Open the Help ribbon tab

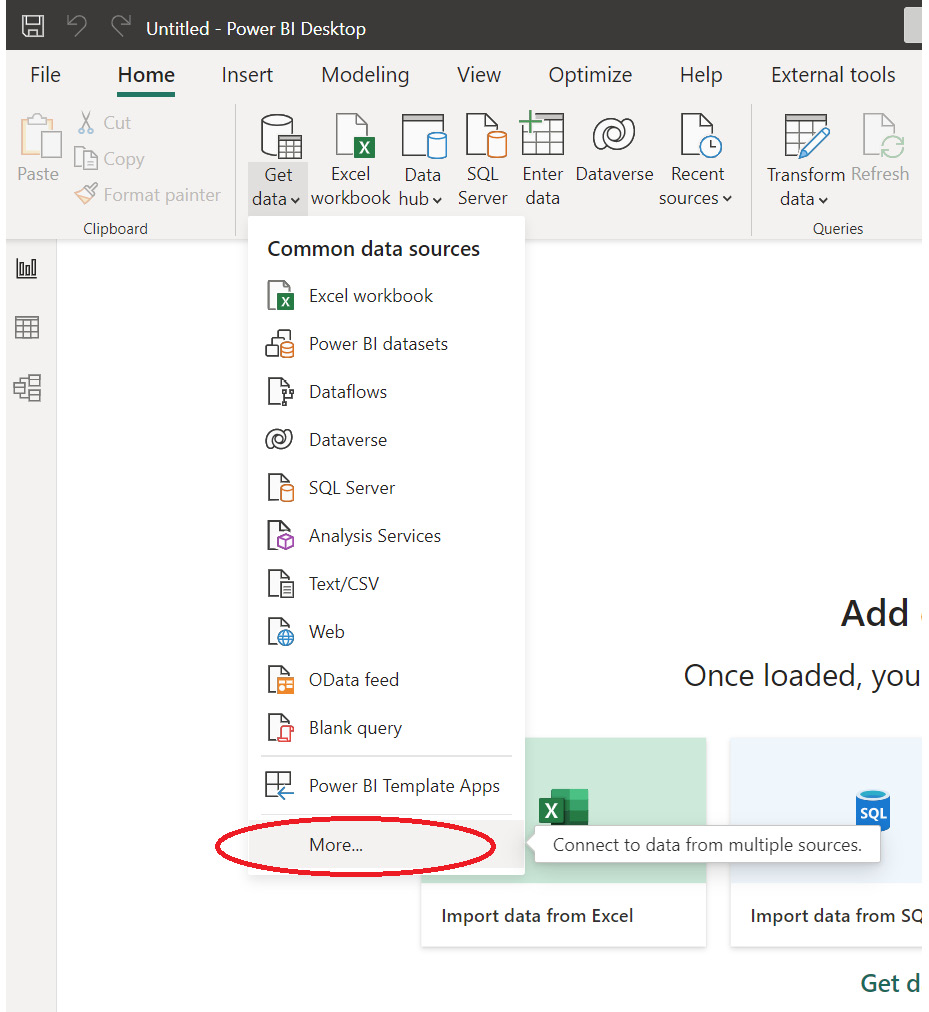point(700,75)
